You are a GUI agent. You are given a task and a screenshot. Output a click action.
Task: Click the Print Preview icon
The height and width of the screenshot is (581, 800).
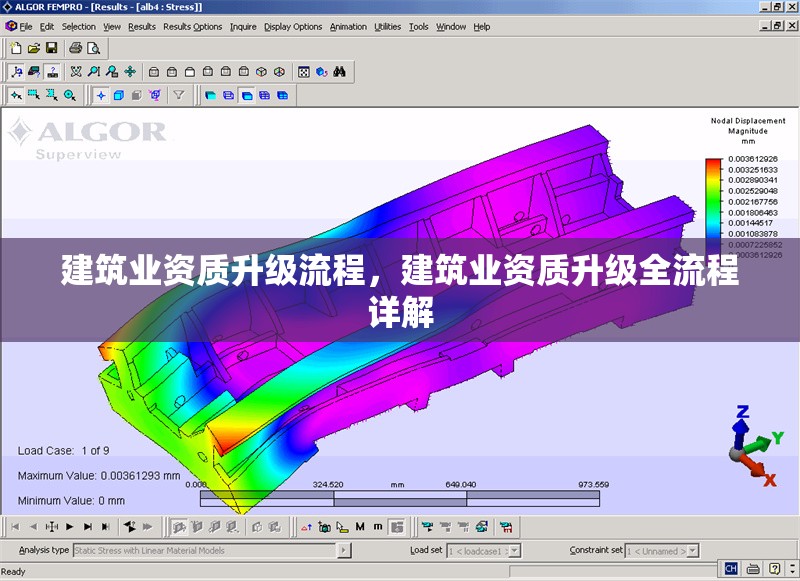[92, 48]
